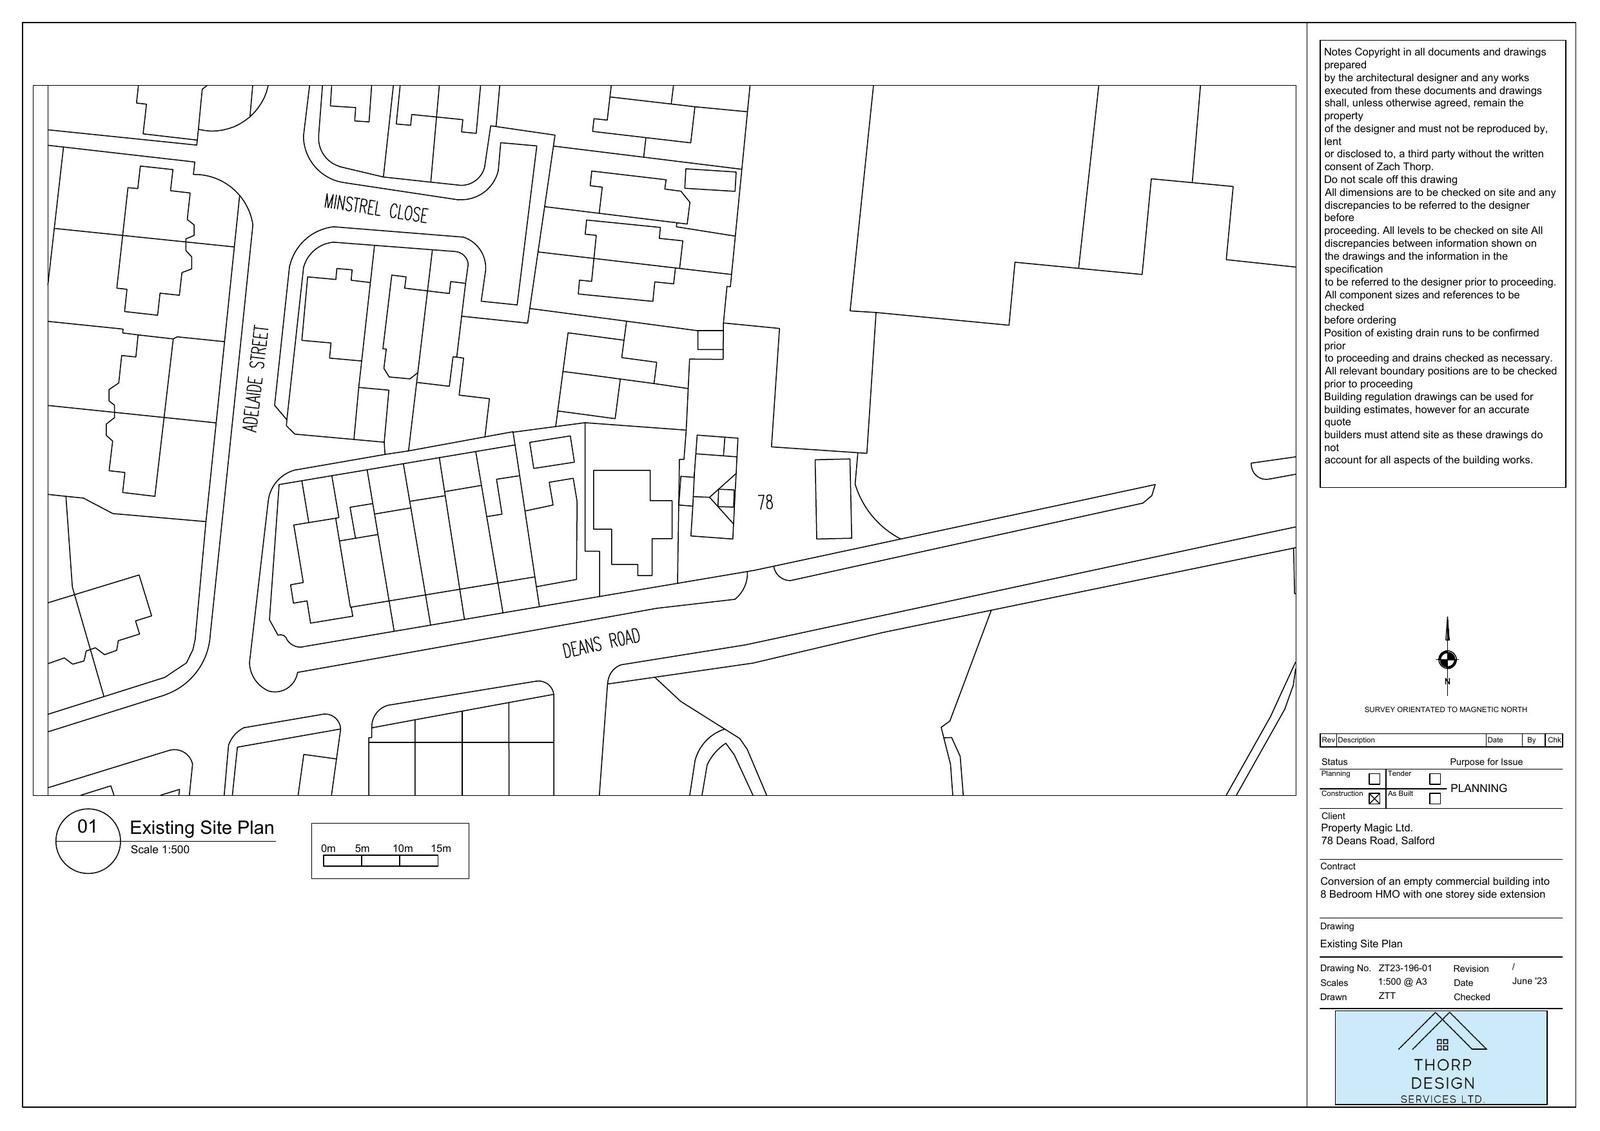Click the Adelaide Street label
Viewport: 1600px width, 1131px height.
tap(256, 378)
